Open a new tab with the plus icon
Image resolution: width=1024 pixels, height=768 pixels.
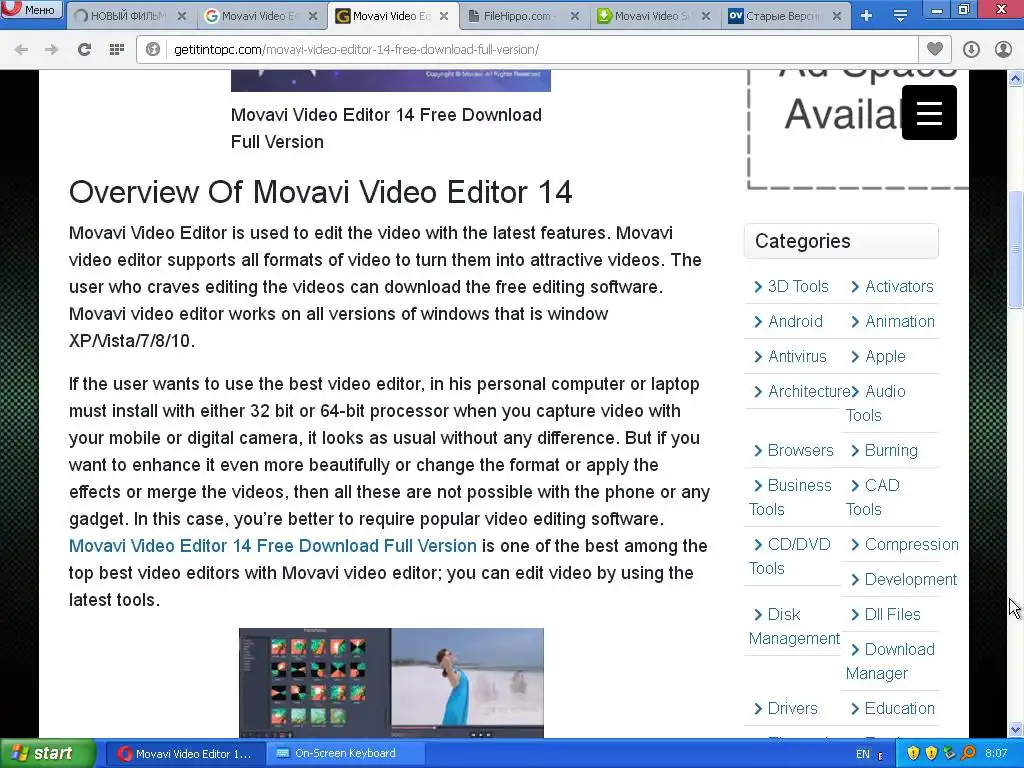[x=867, y=16]
